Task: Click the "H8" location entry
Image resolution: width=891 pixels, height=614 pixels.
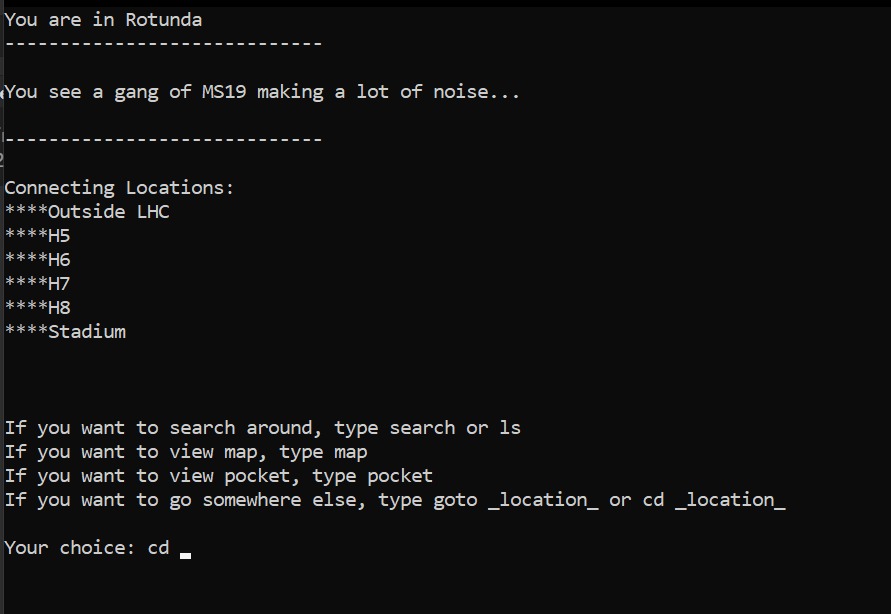Action: point(59,308)
